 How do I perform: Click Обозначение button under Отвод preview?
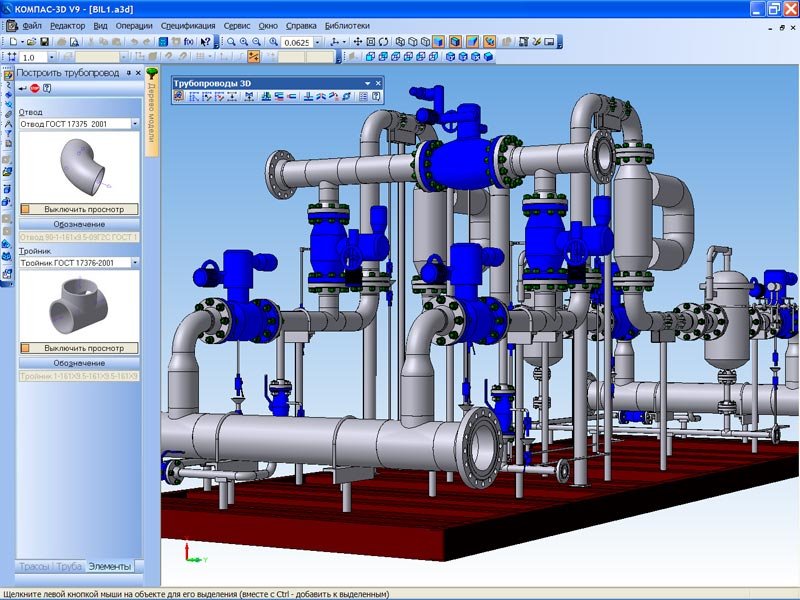78,224
